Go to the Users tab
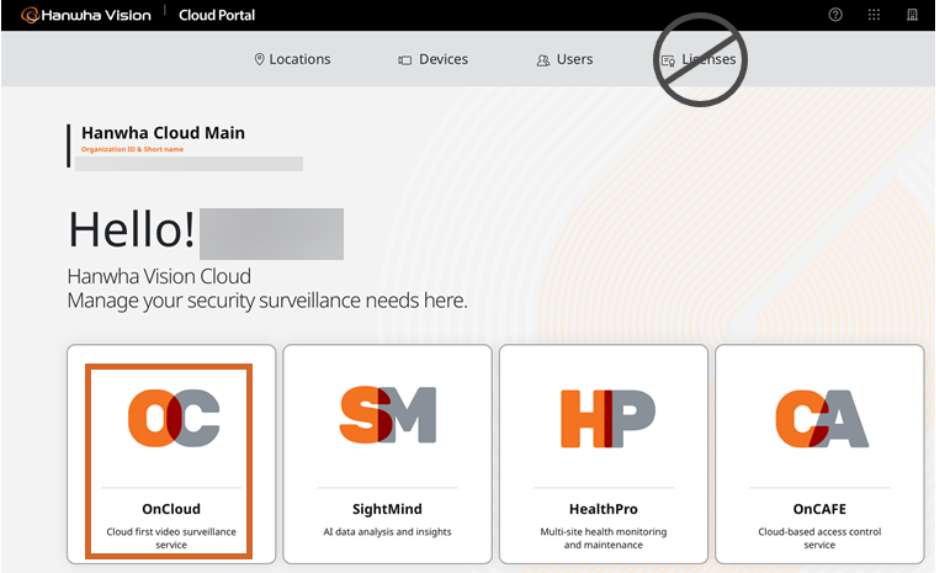Screen dimensions: 936x573 click(x=565, y=59)
